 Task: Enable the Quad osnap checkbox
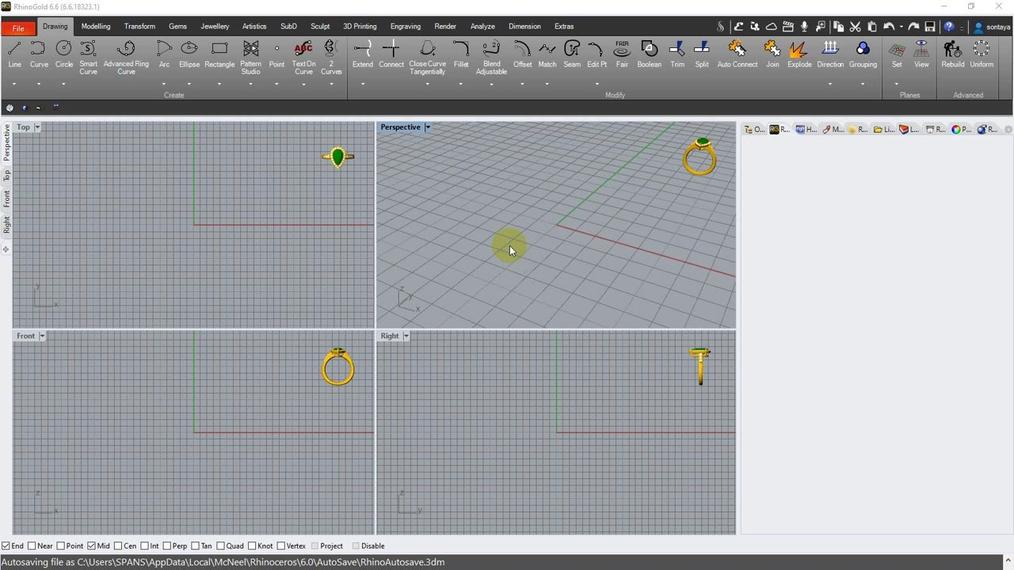click(x=221, y=546)
